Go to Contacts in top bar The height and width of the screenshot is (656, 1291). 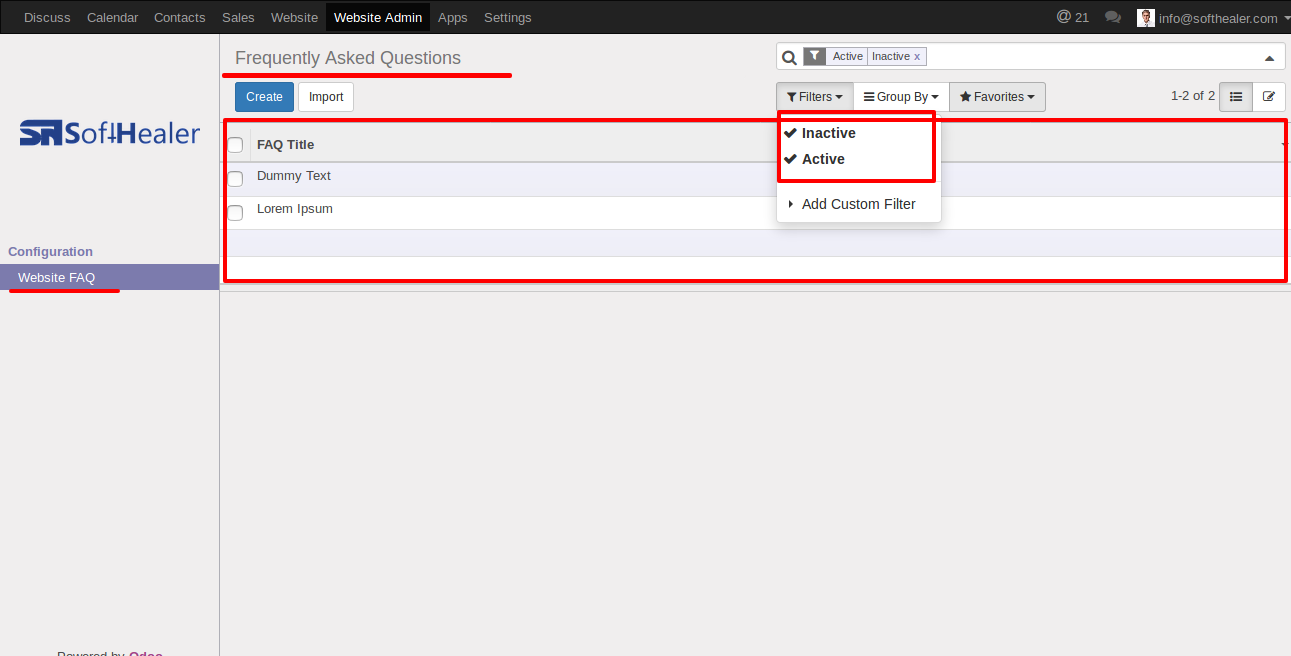pos(180,17)
